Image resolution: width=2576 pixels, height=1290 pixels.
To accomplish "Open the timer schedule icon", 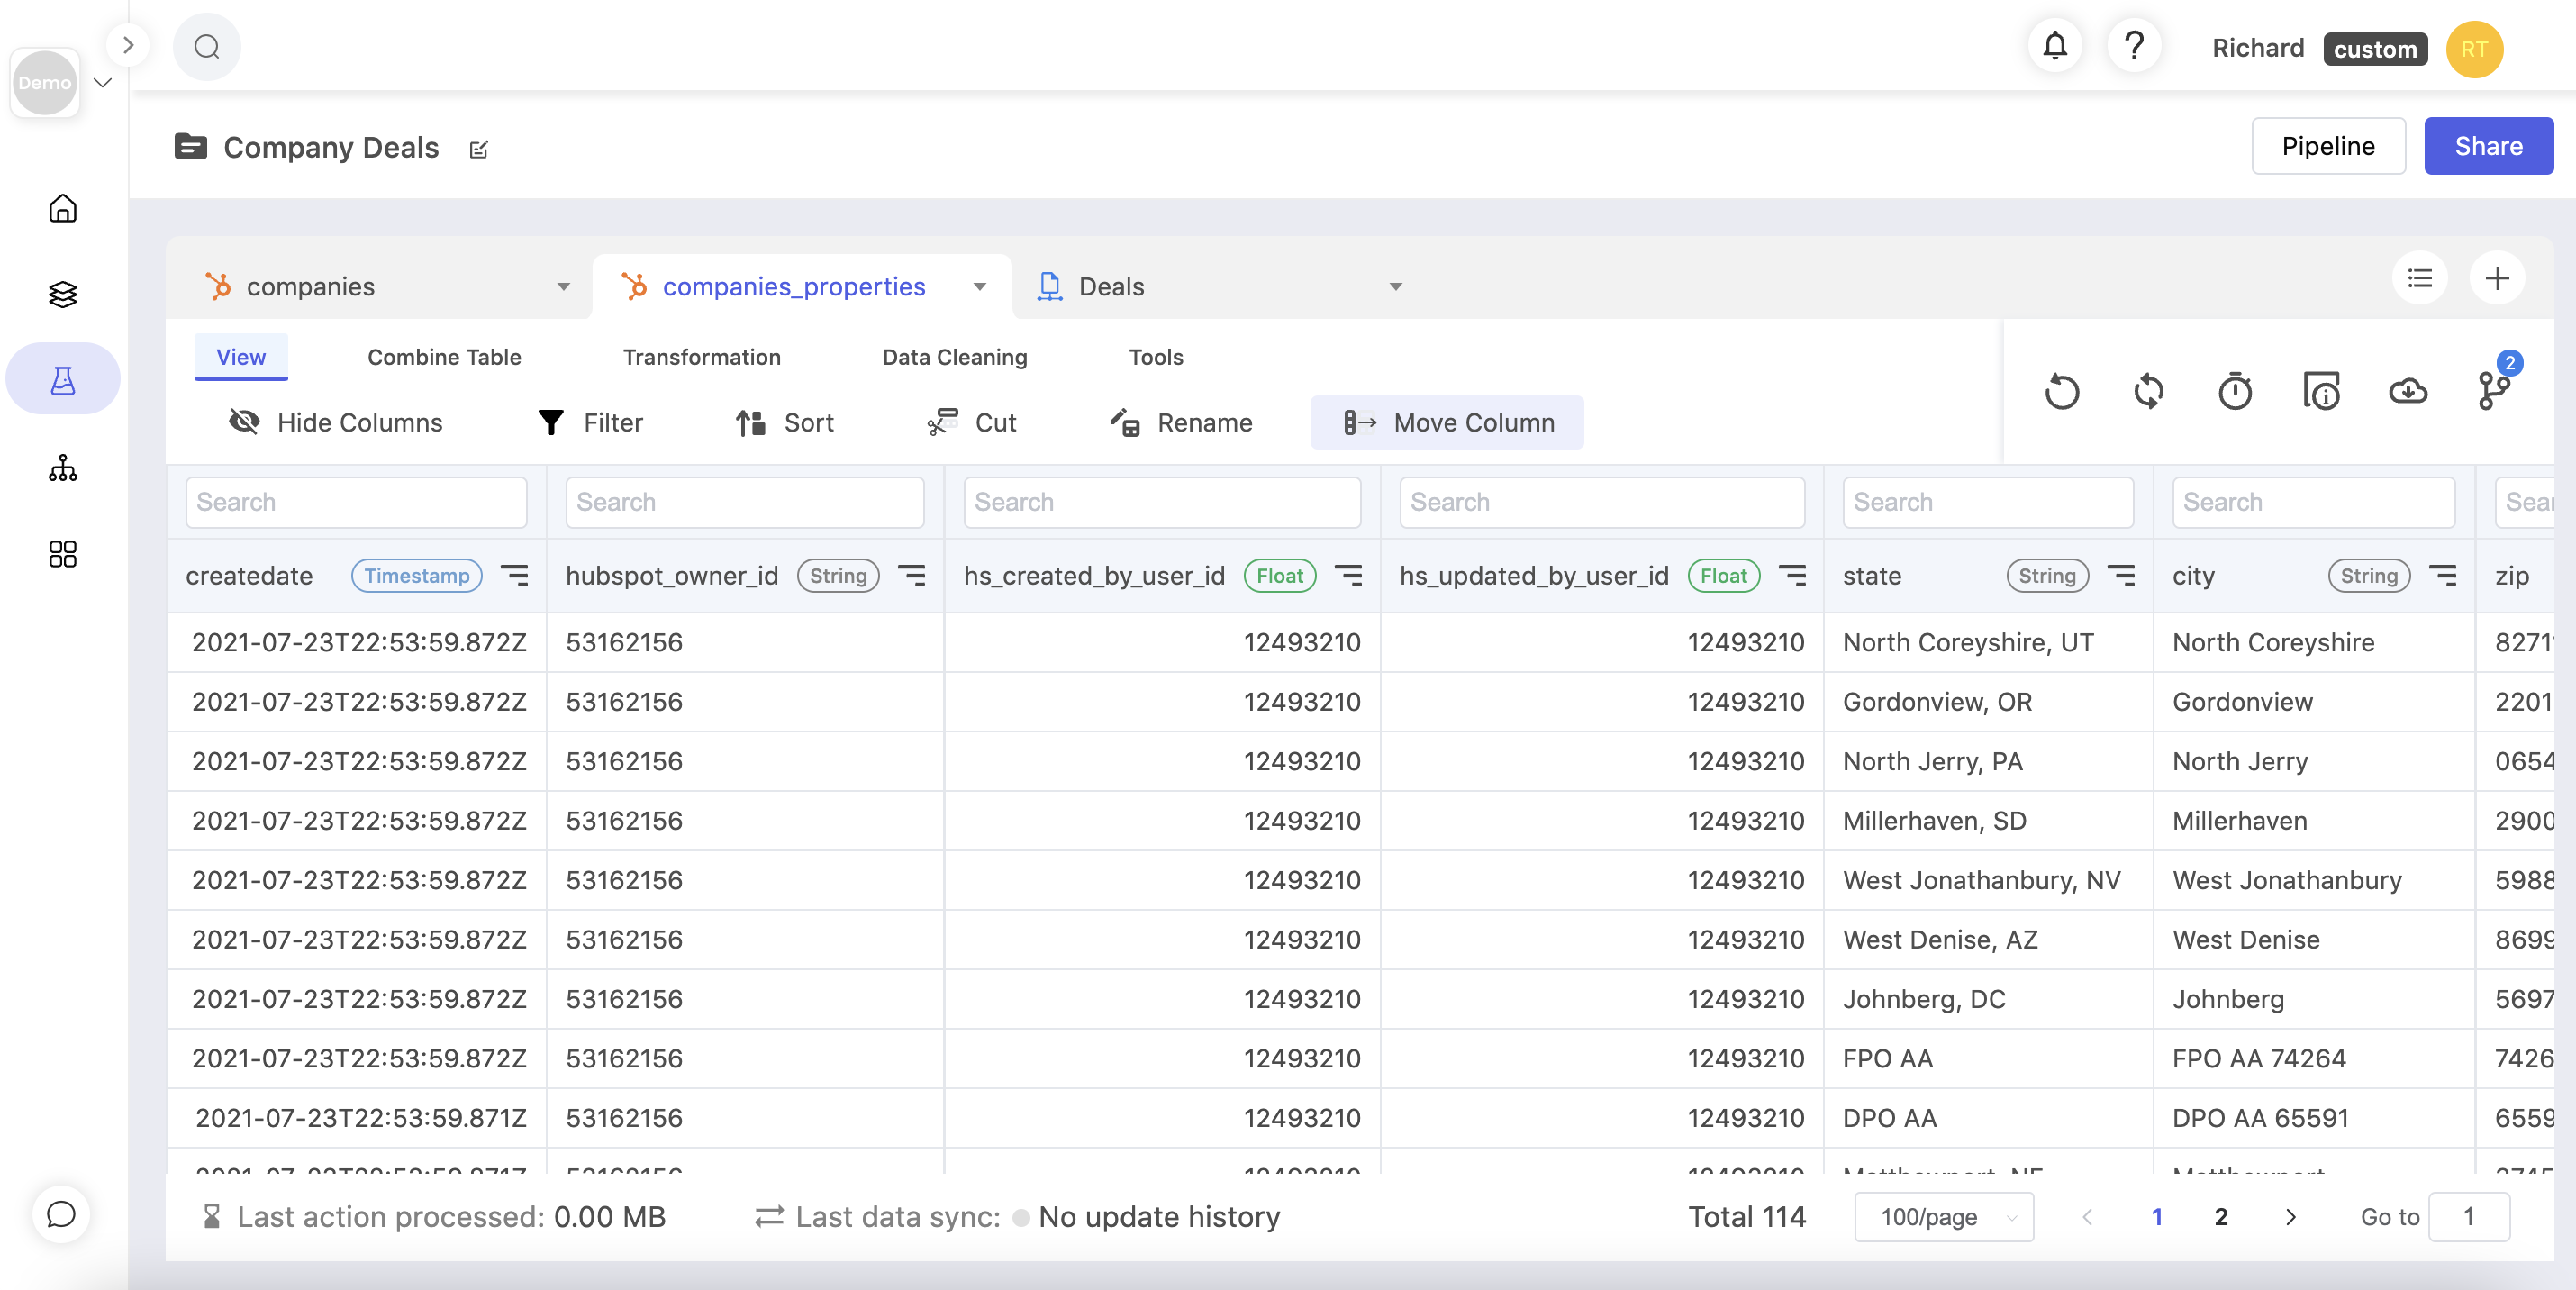I will coord(2234,391).
